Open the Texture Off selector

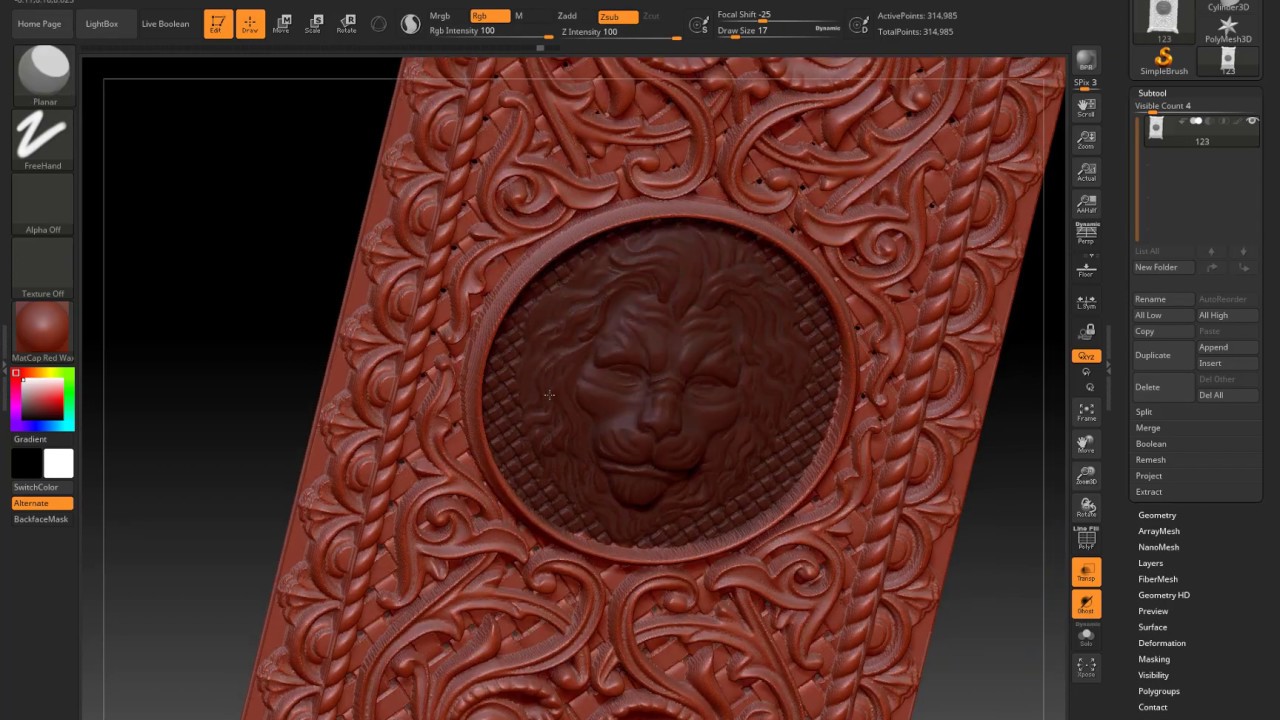43,268
